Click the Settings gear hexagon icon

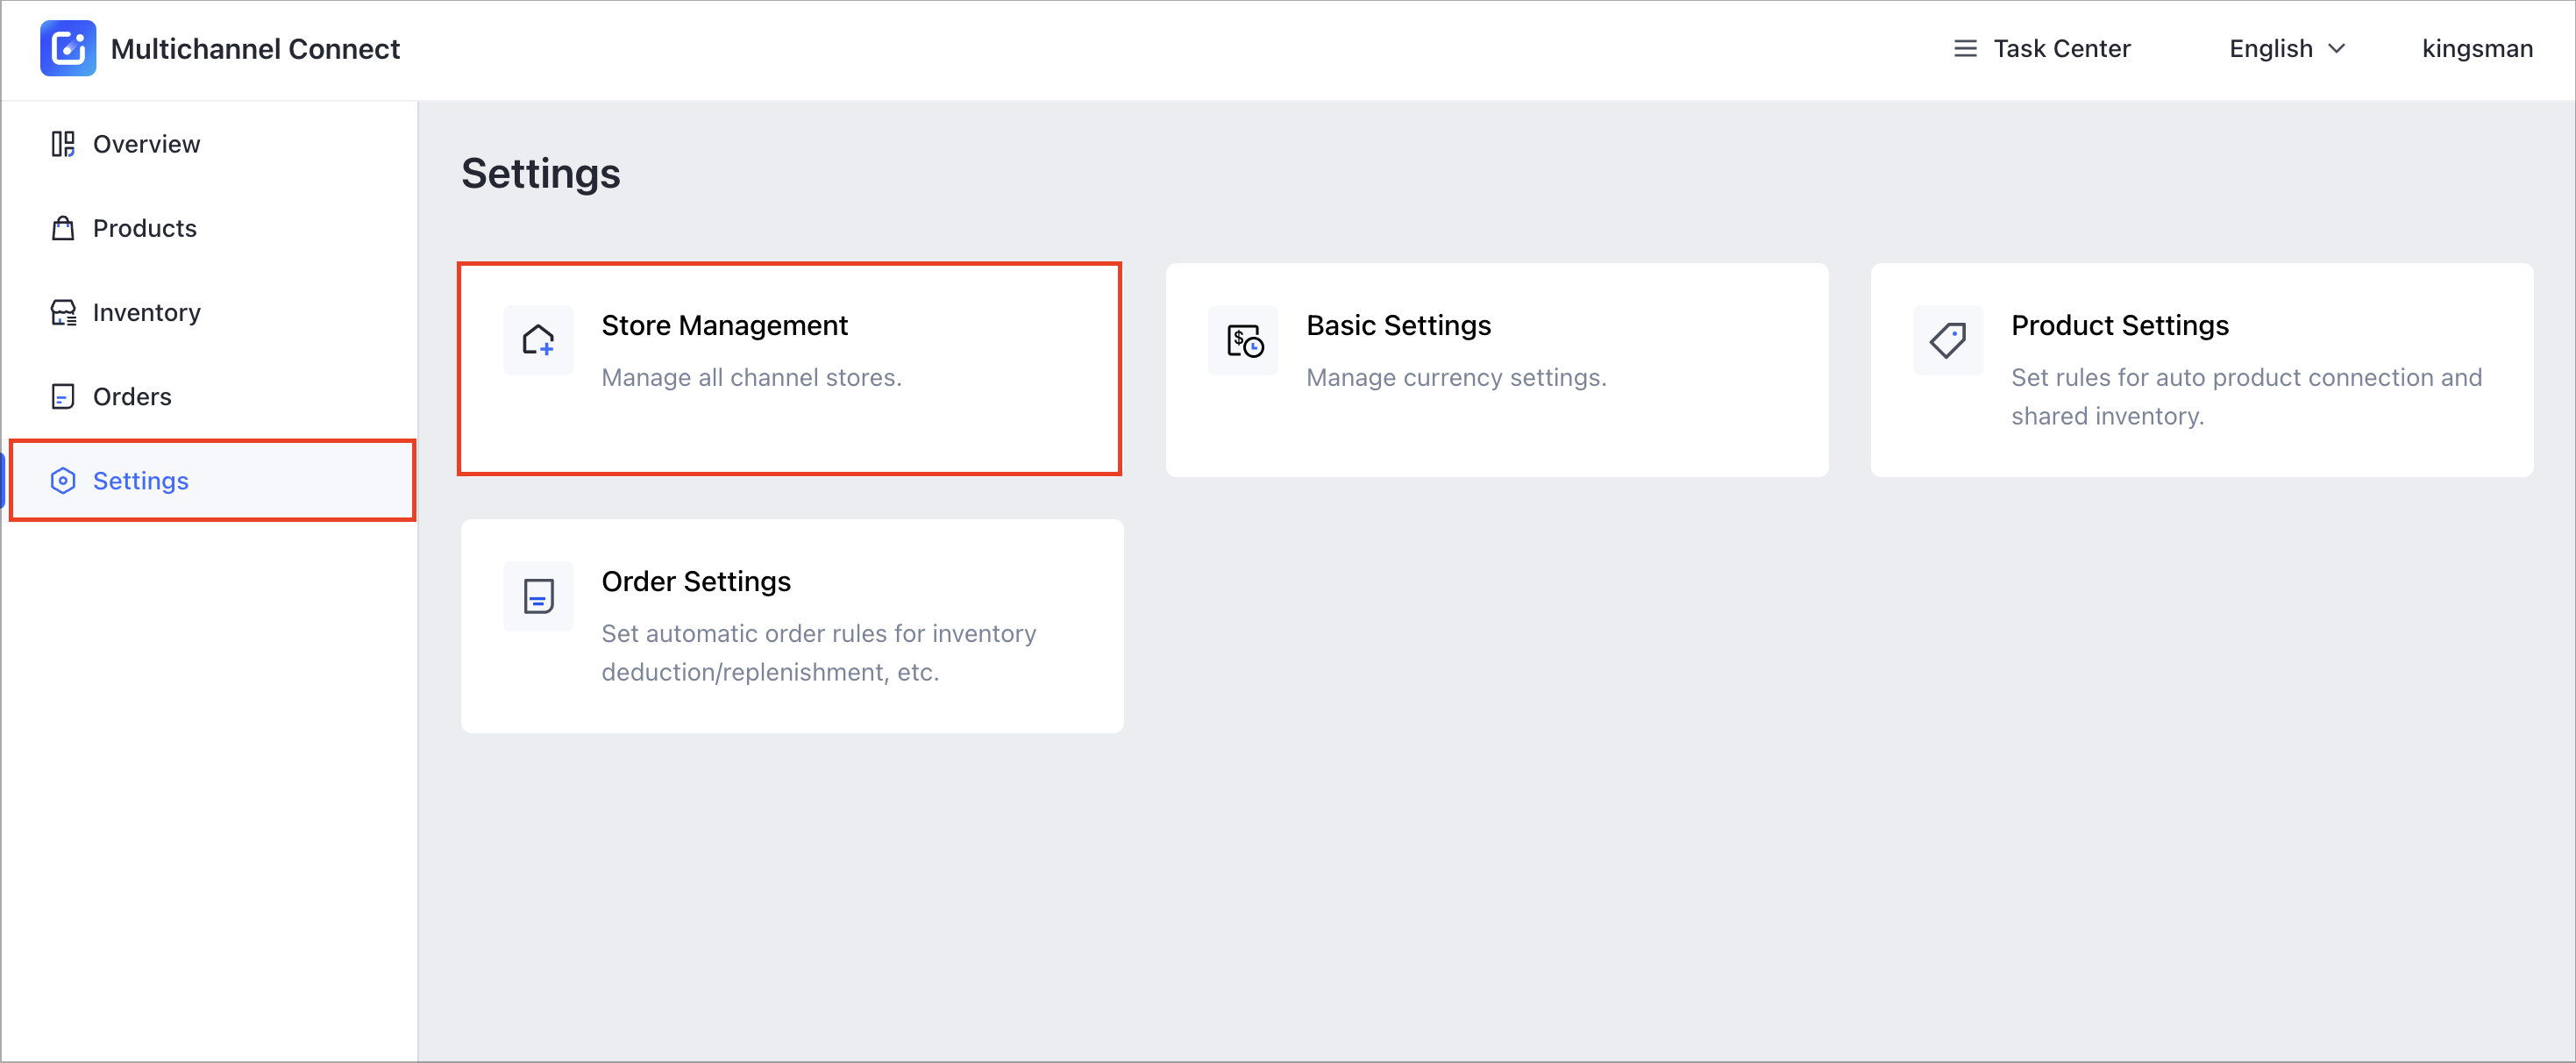click(63, 480)
